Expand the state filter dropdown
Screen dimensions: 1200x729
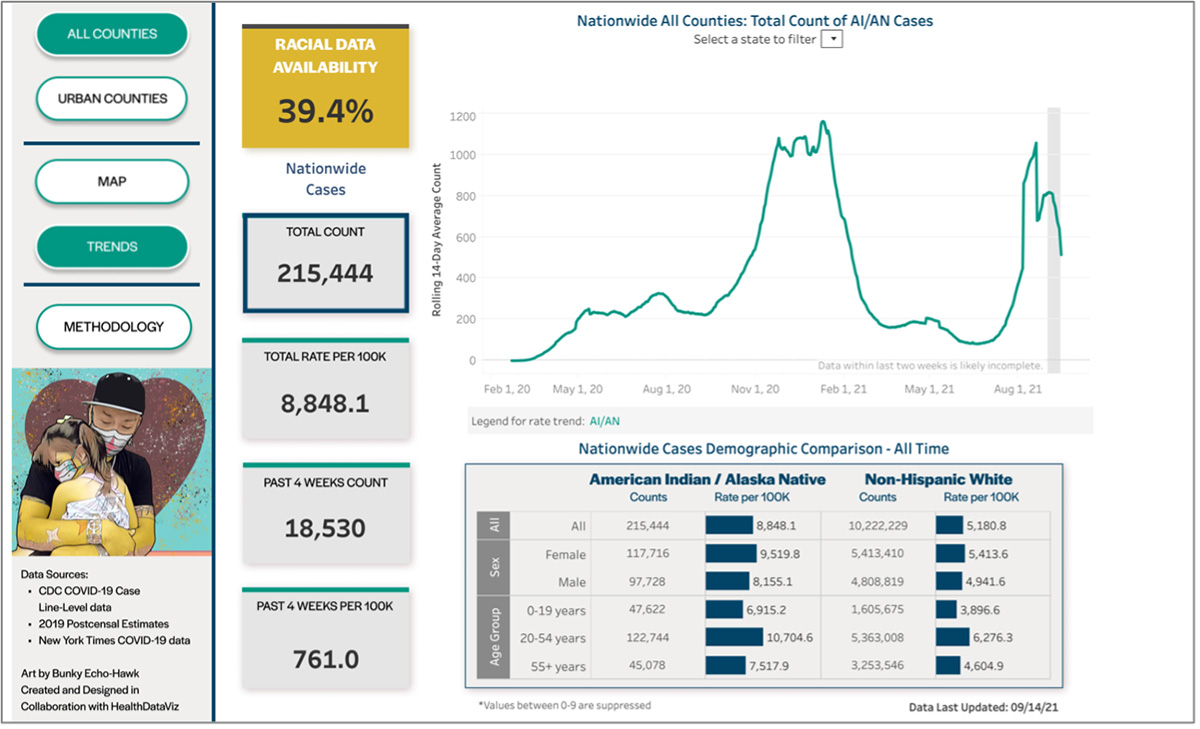tap(832, 40)
